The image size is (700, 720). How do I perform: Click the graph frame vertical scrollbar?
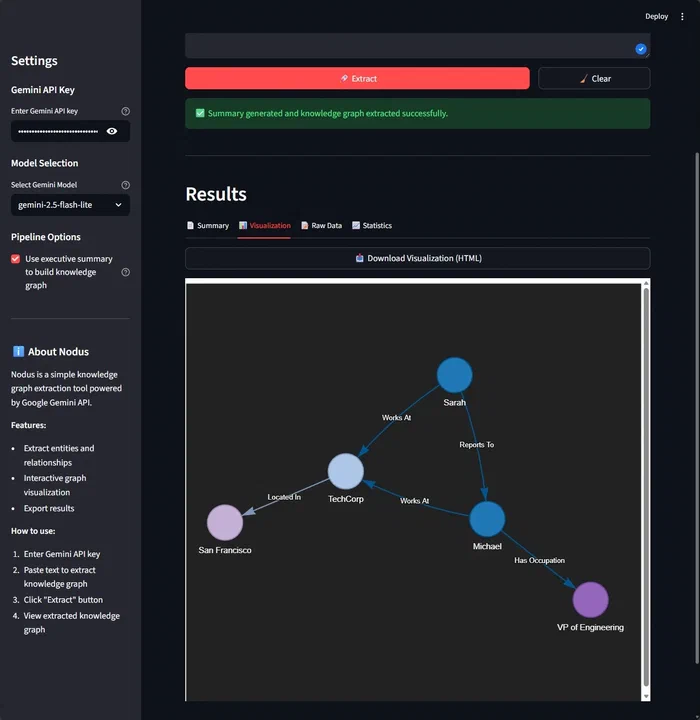(646, 487)
